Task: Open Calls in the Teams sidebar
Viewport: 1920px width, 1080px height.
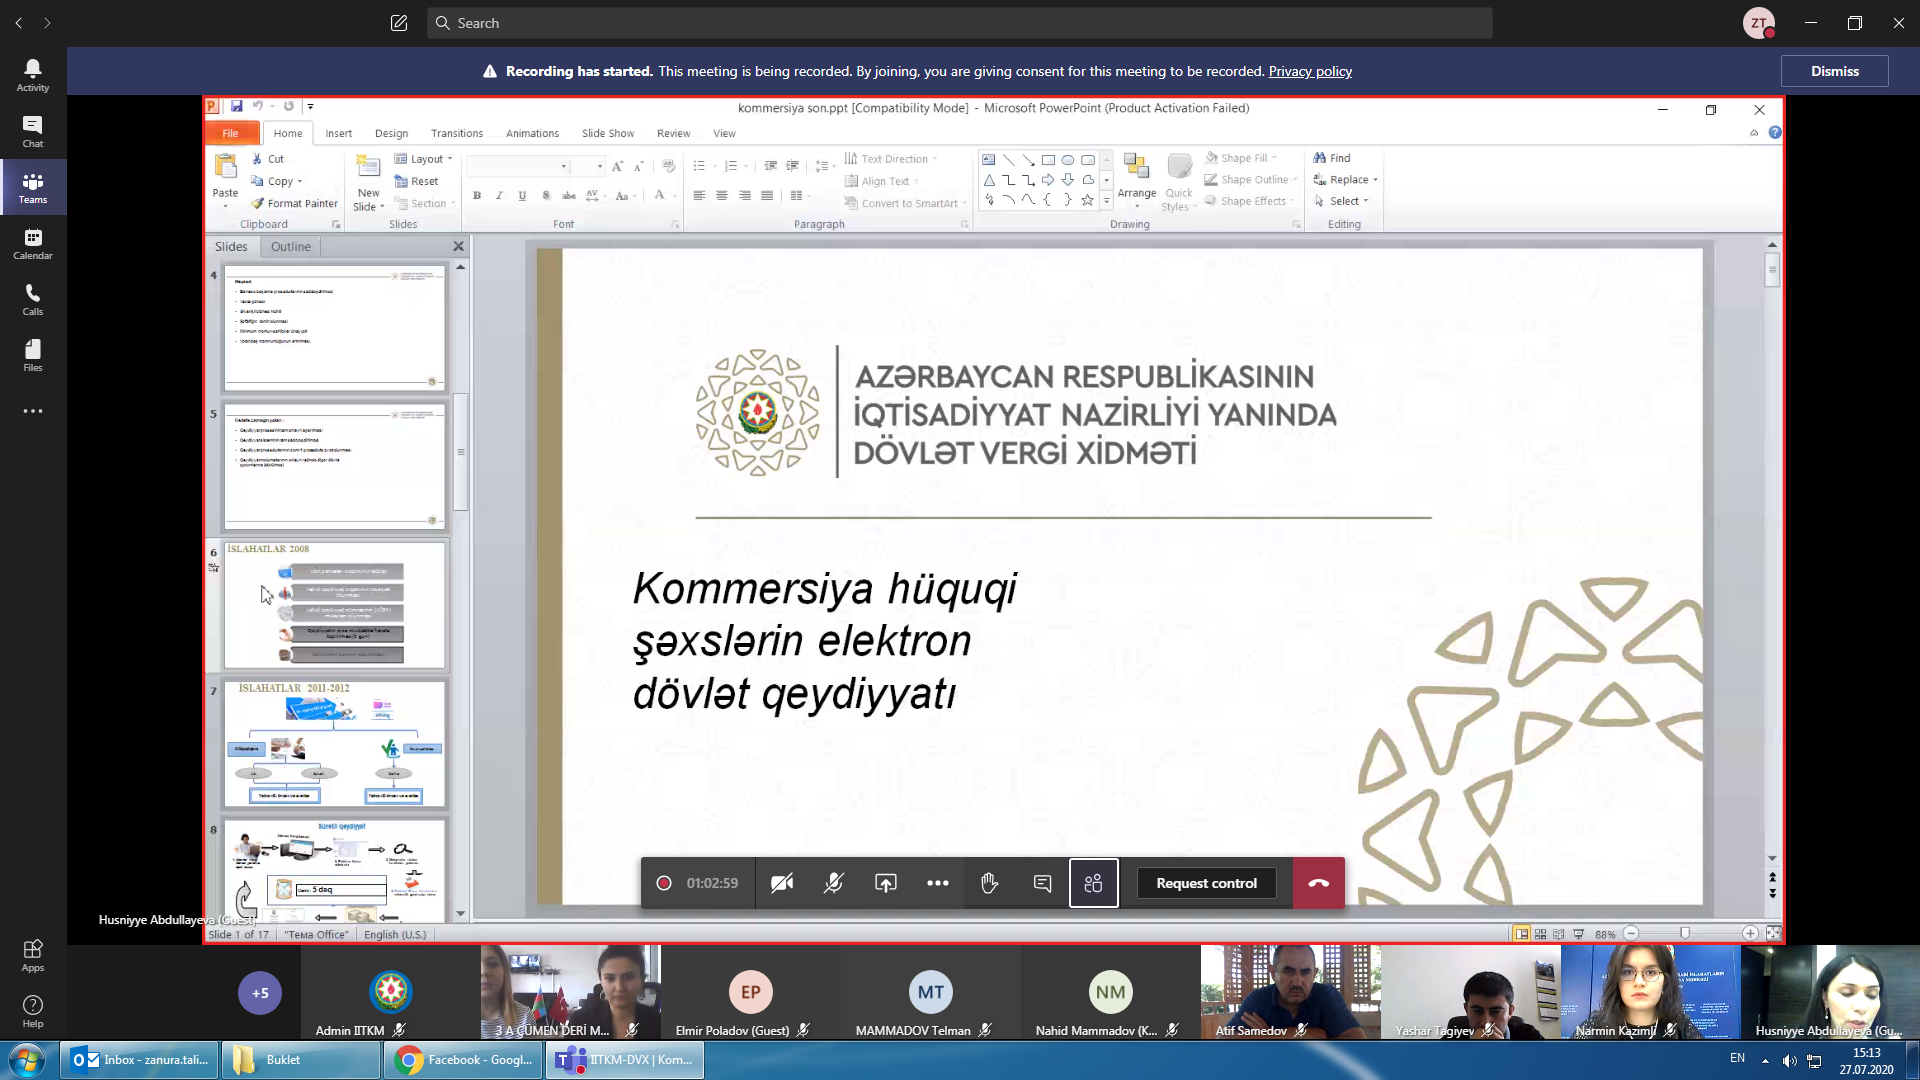Action: click(x=33, y=299)
